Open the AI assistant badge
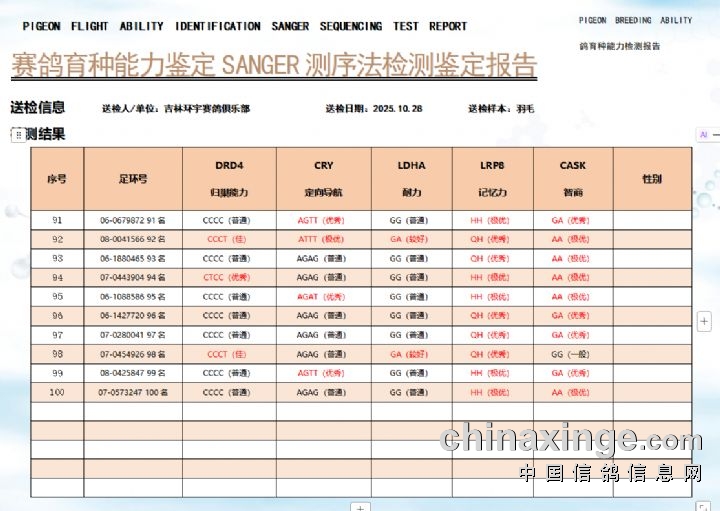The height and width of the screenshot is (511, 720). point(704,134)
